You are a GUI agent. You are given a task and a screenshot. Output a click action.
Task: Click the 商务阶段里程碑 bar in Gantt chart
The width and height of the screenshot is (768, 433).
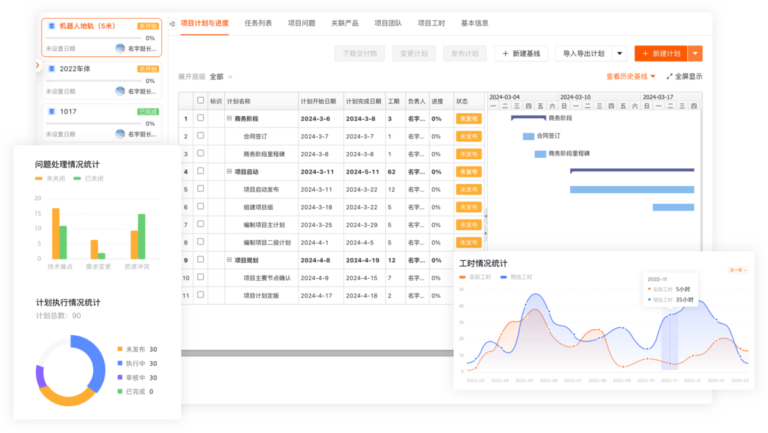point(540,154)
